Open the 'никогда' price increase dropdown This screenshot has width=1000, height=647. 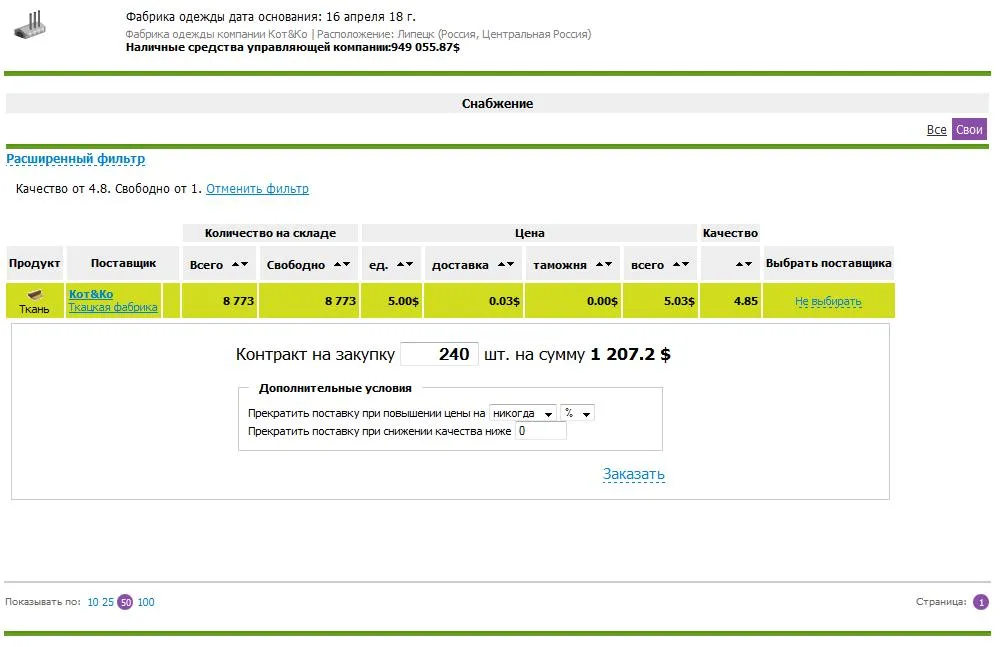pos(523,414)
